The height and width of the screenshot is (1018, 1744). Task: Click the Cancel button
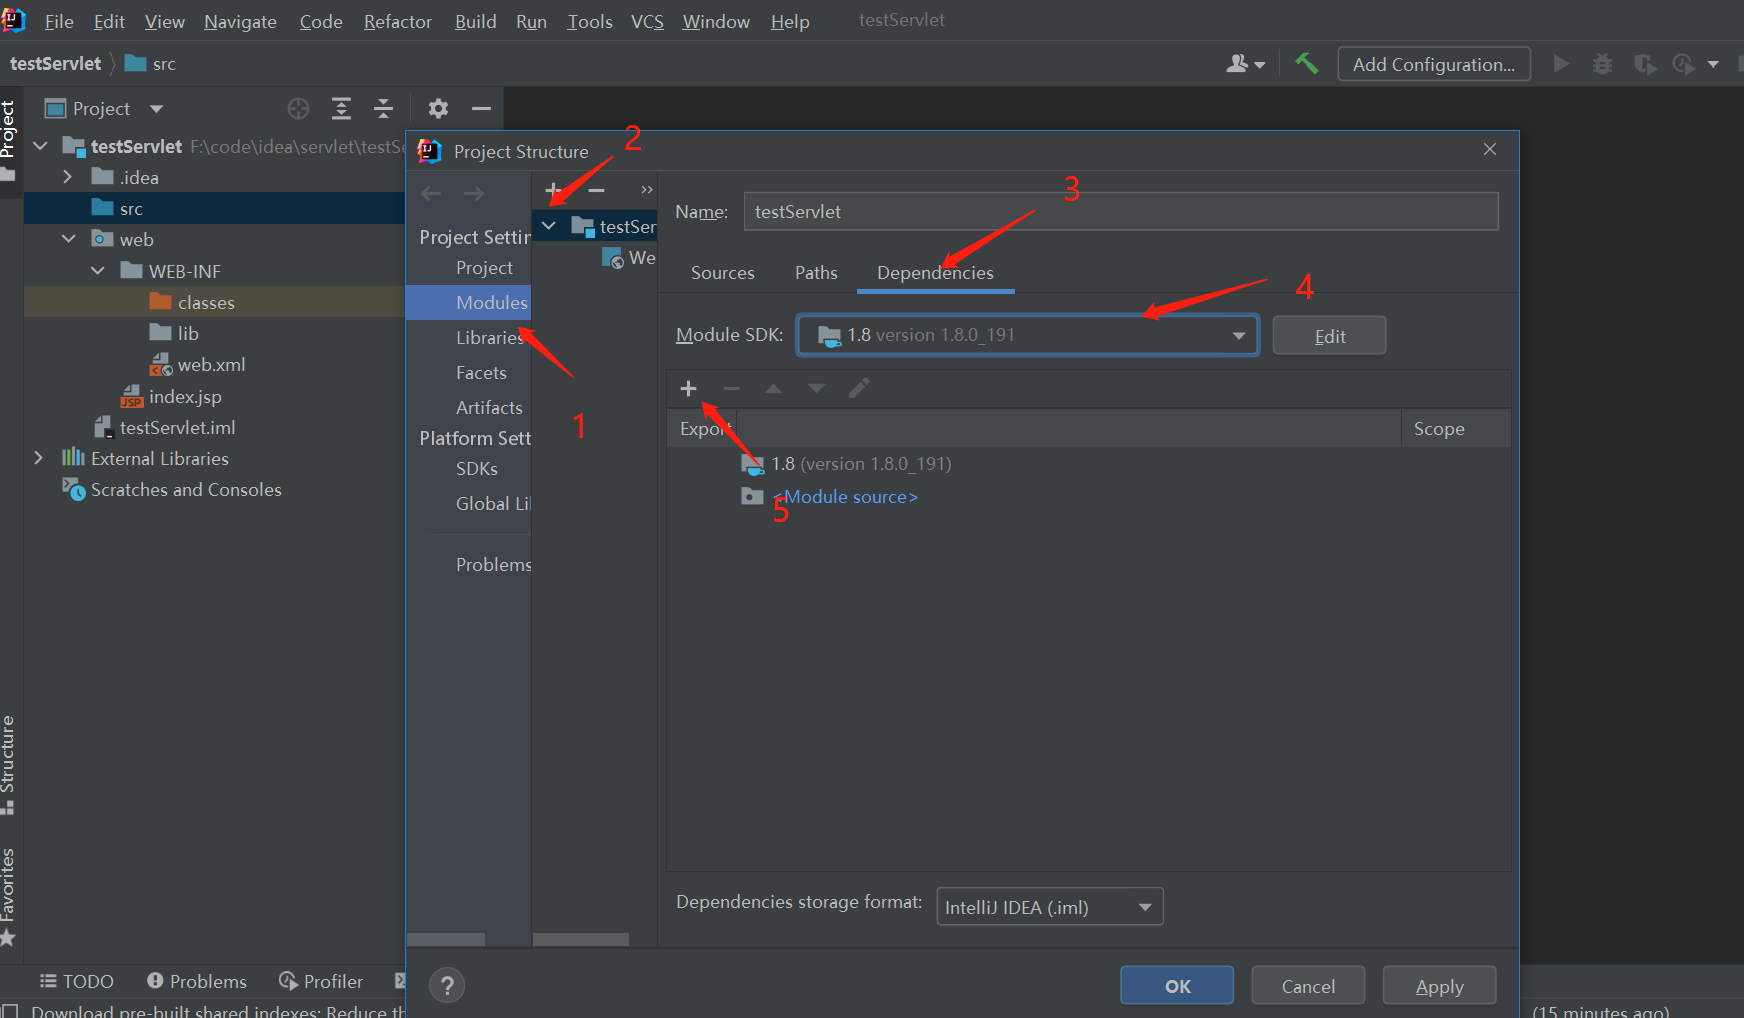pyautogui.click(x=1308, y=986)
